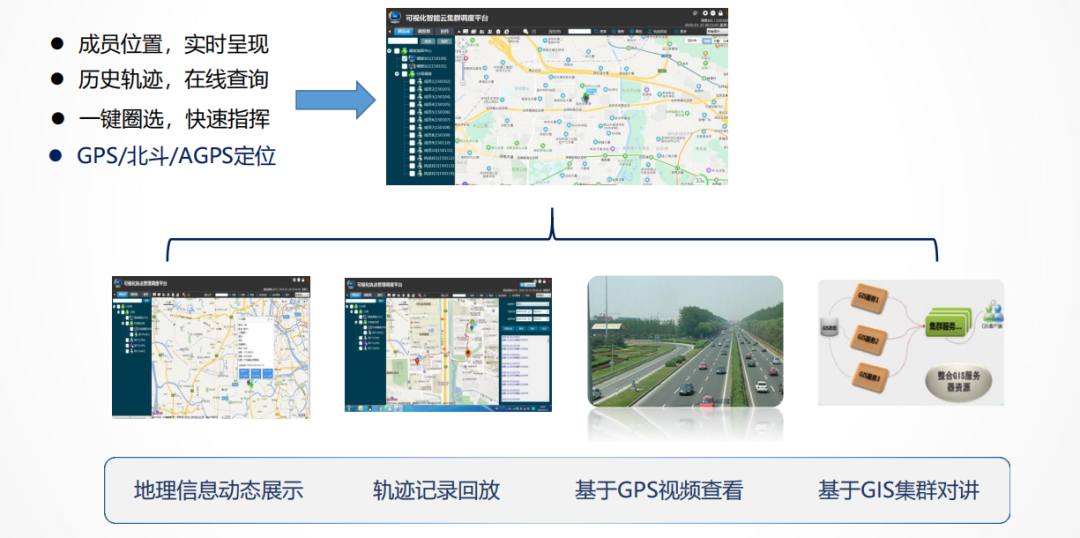Select the red marker at the map's left edge
Viewport: 1080px width, 538px height.
(x=466, y=58)
